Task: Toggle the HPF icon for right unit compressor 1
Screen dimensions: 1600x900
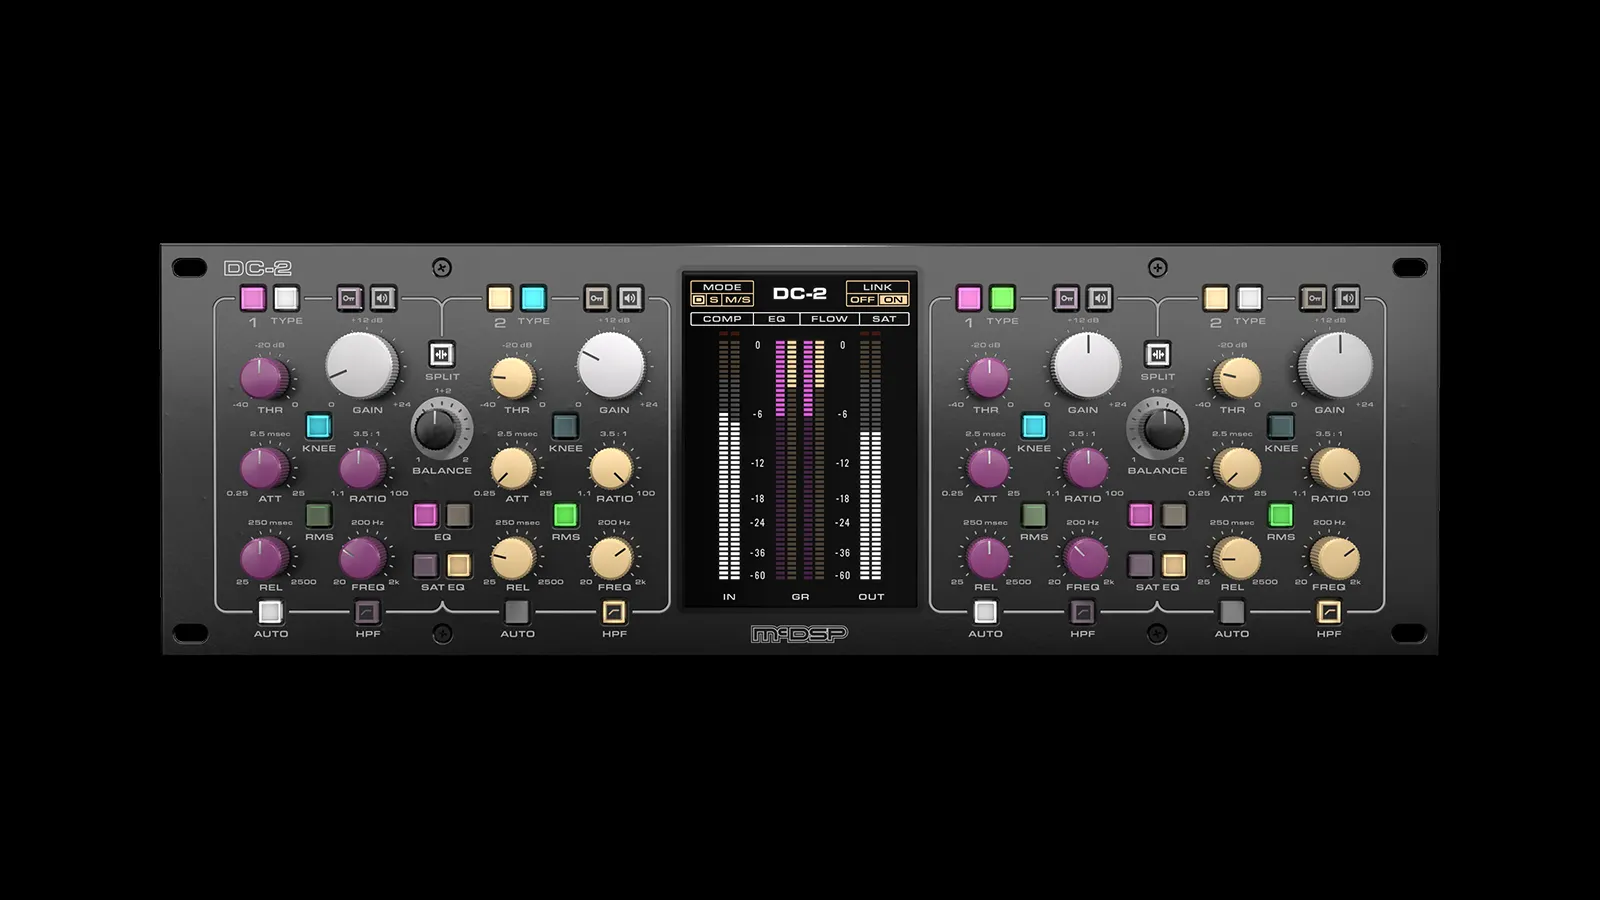Action: click(1083, 612)
